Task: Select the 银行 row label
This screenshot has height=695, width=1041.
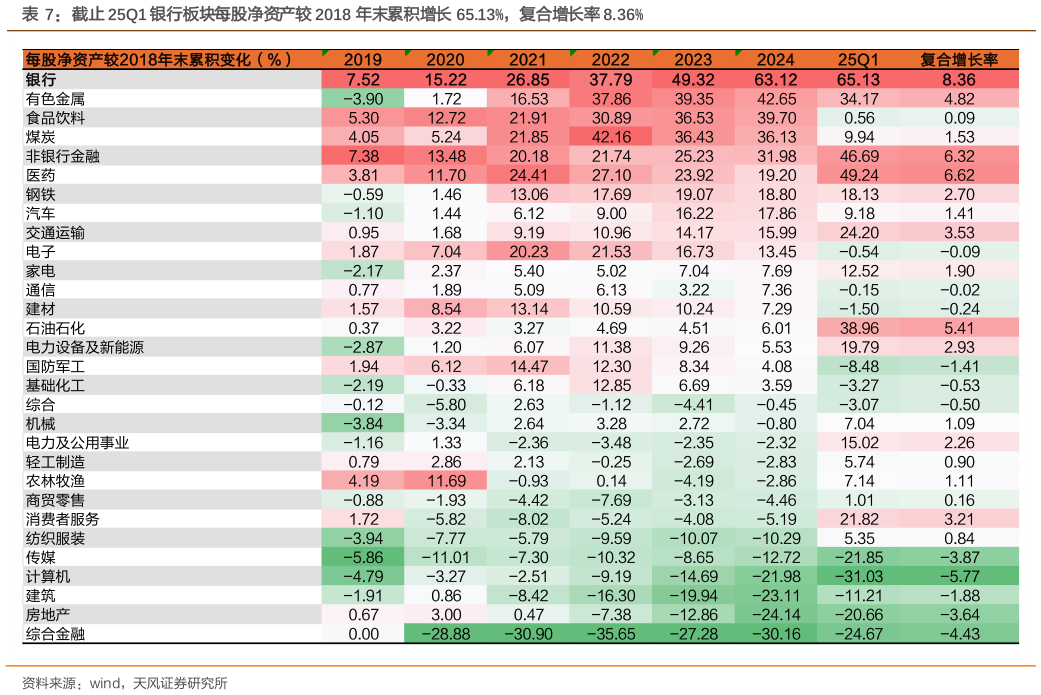Action: click(x=40, y=79)
